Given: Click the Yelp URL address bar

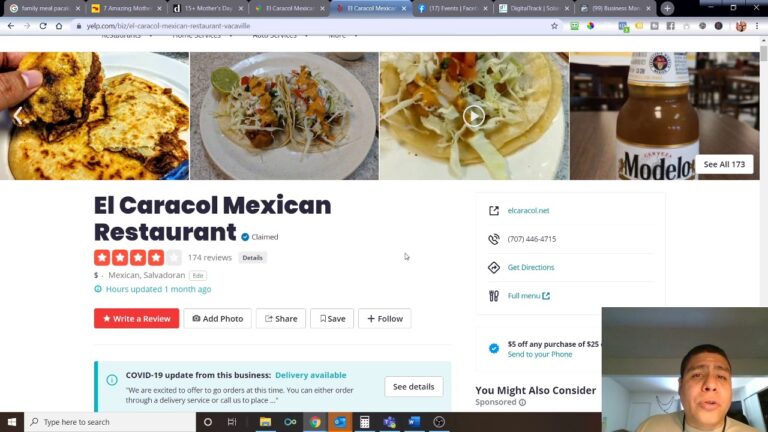Looking at the screenshot, I should coord(313,26).
